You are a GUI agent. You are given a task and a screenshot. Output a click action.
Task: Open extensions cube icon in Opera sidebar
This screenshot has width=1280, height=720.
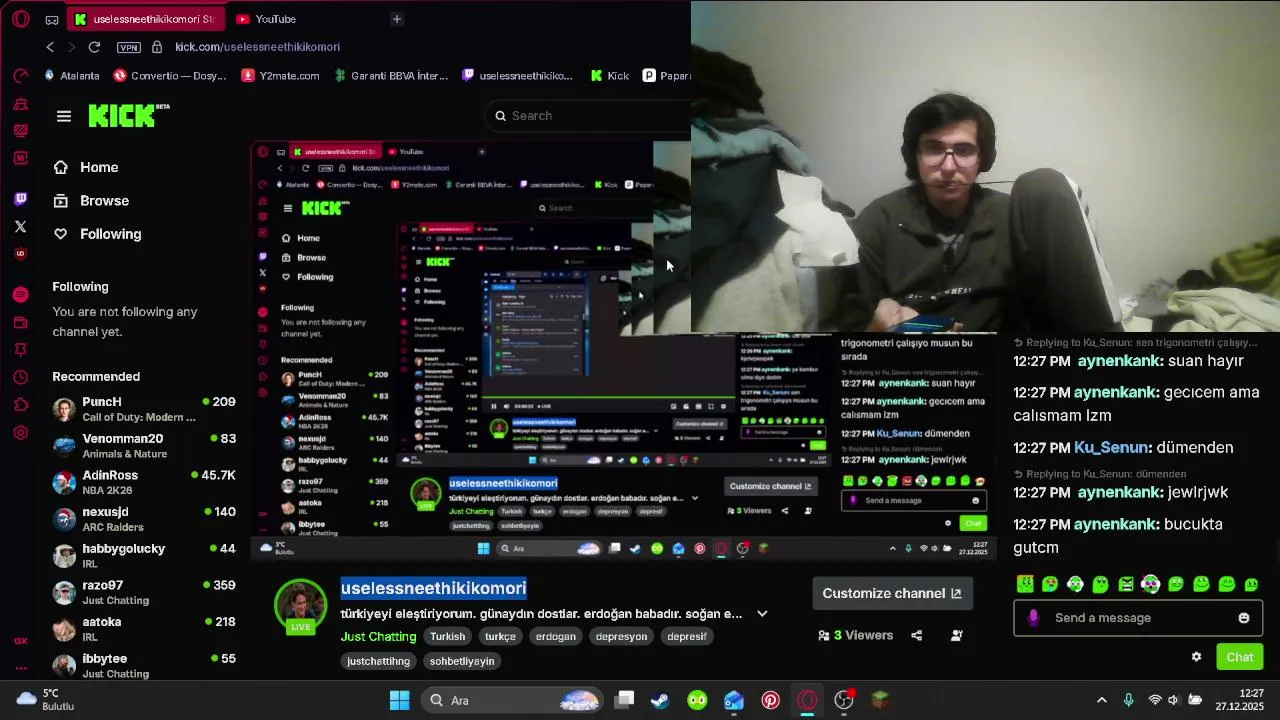click(x=21, y=405)
